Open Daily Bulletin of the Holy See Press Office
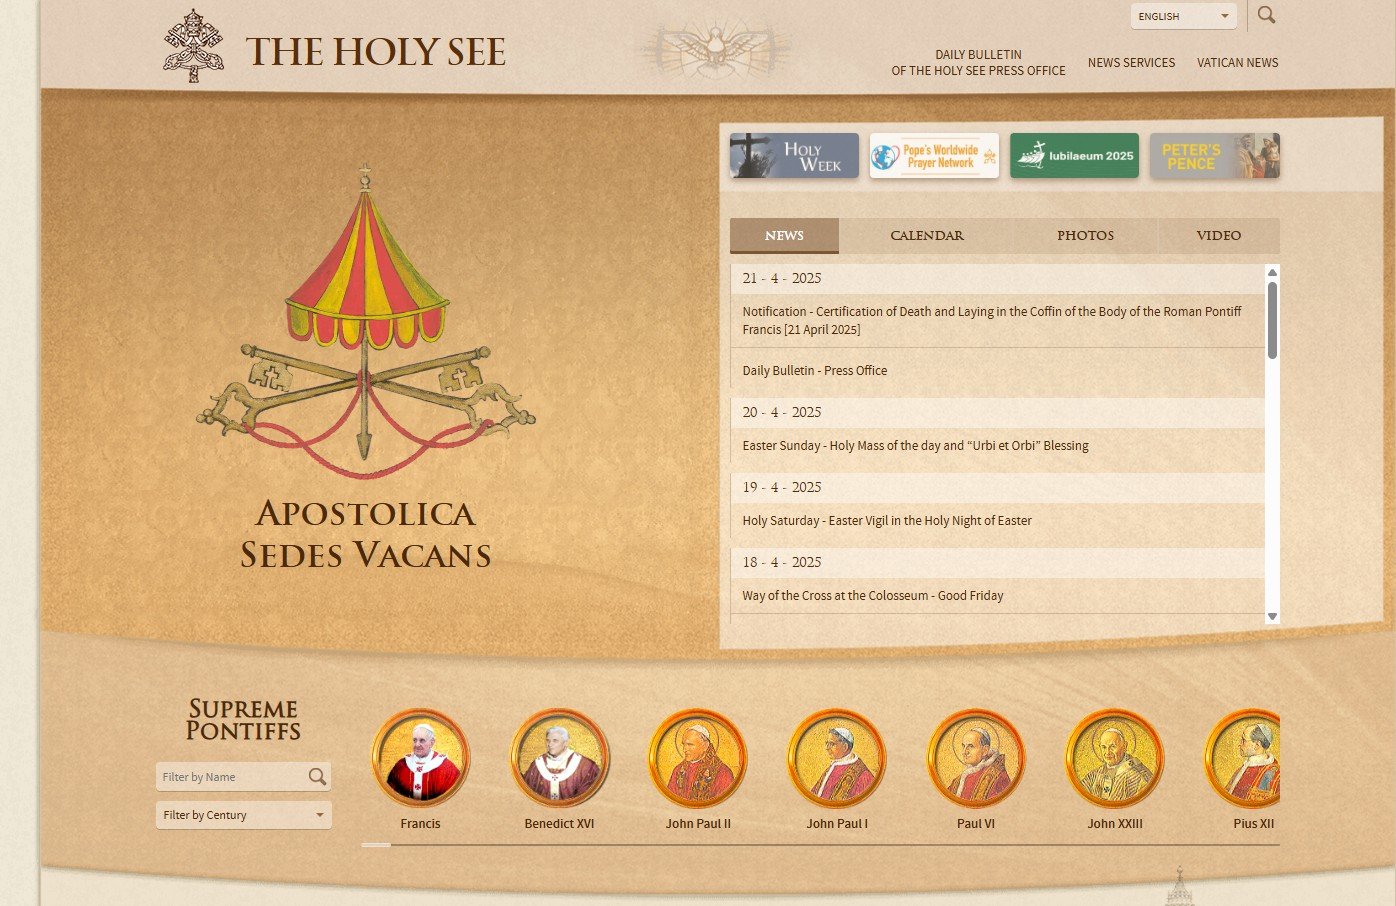This screenshot has width=1396, height=906. 978,63
